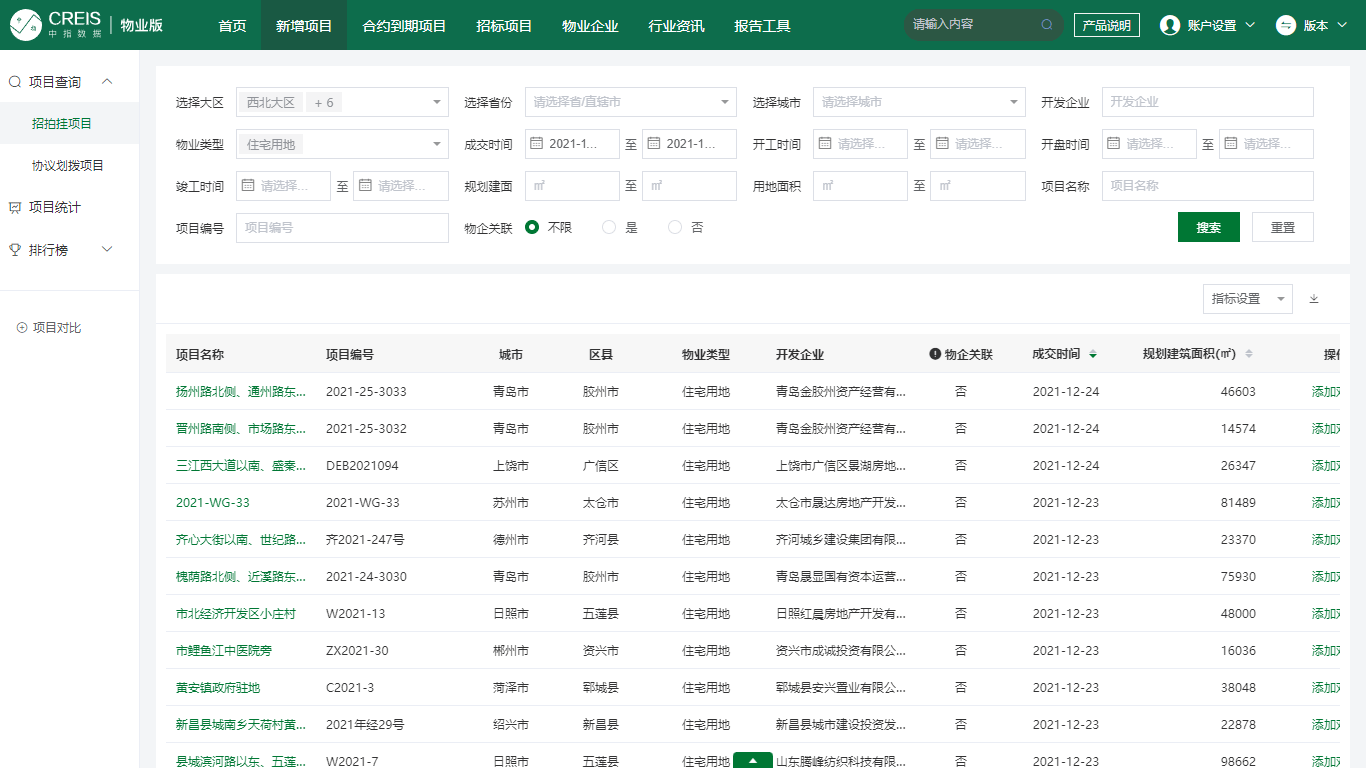The height and width of the screenshot is (768, 1366).
Task: Click the CREIS logo icon
Action: click(x=27, y=25)
